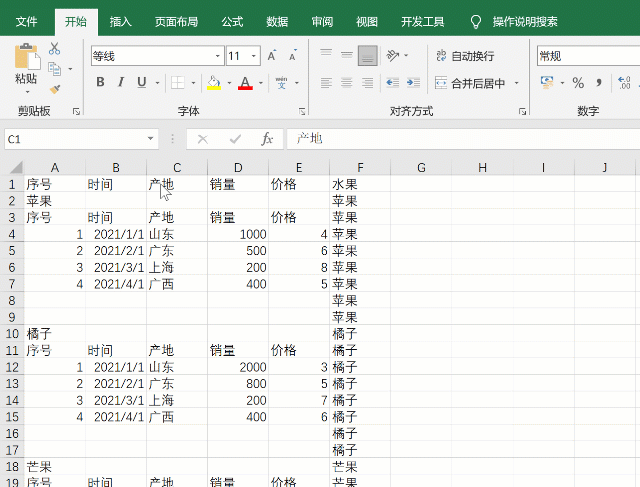The image size is (640, 487).
Task: Switch to the 插入 tab
Action: pos(120,22)
